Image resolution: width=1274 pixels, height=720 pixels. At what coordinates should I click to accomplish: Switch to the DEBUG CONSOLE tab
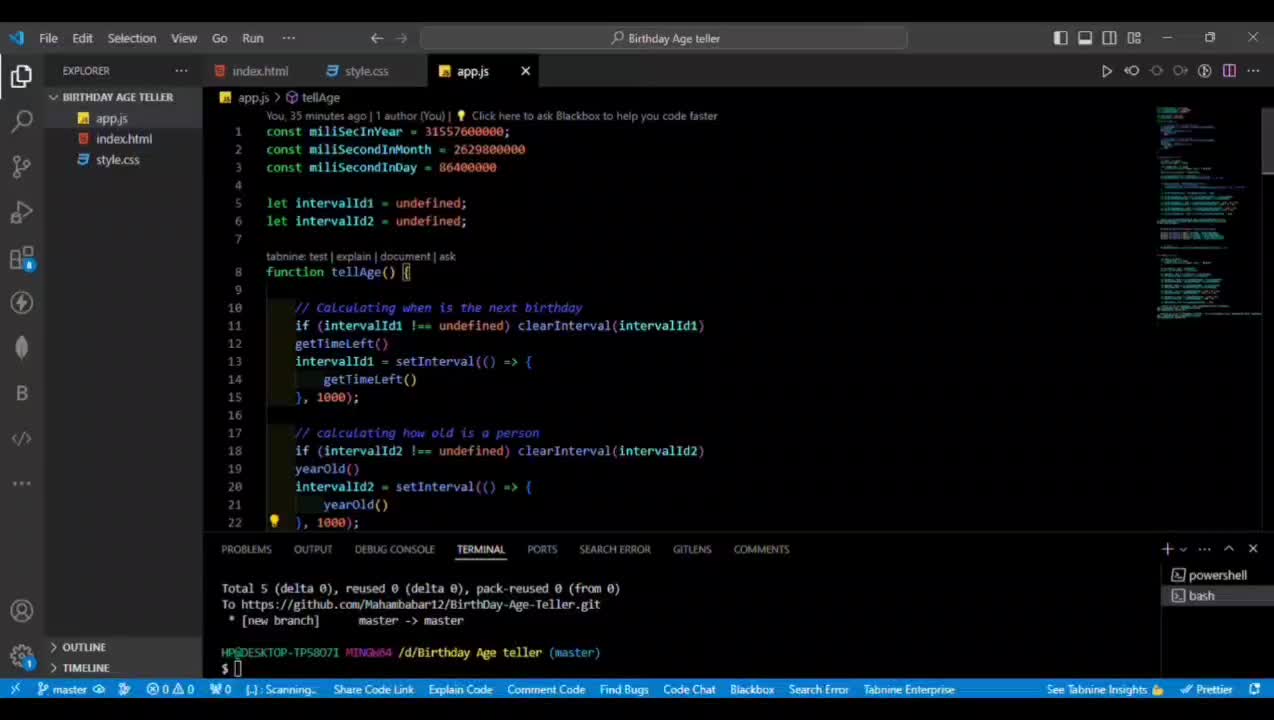[x=394, y=549]
